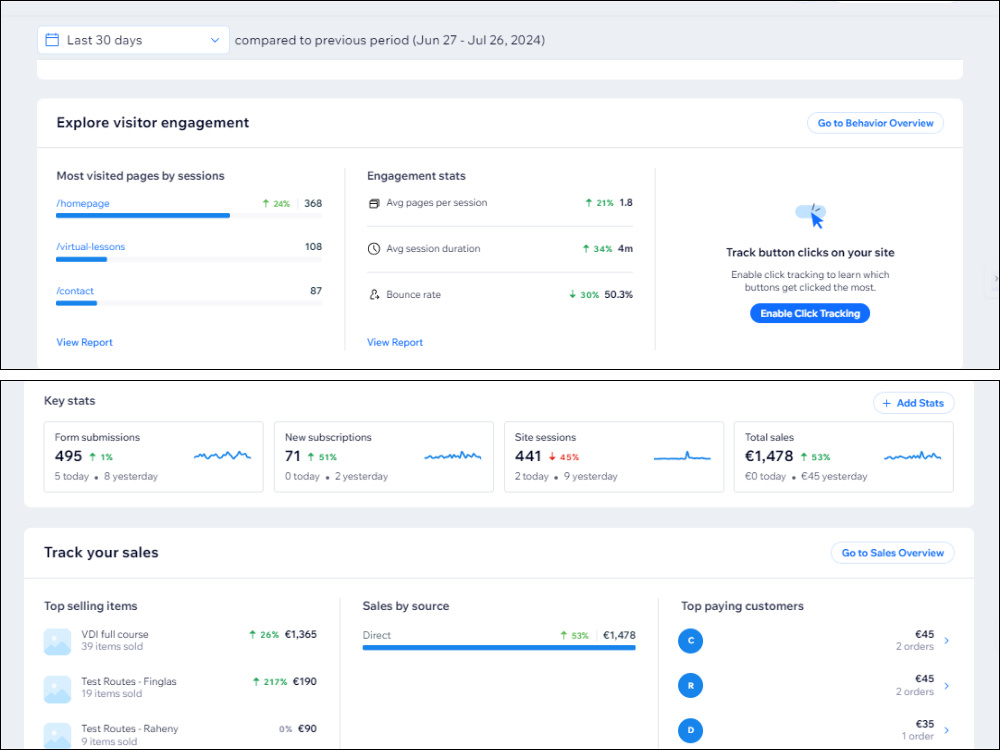Click the 19 items sold text
This screenshot has height=750, width=1000.
112,694
